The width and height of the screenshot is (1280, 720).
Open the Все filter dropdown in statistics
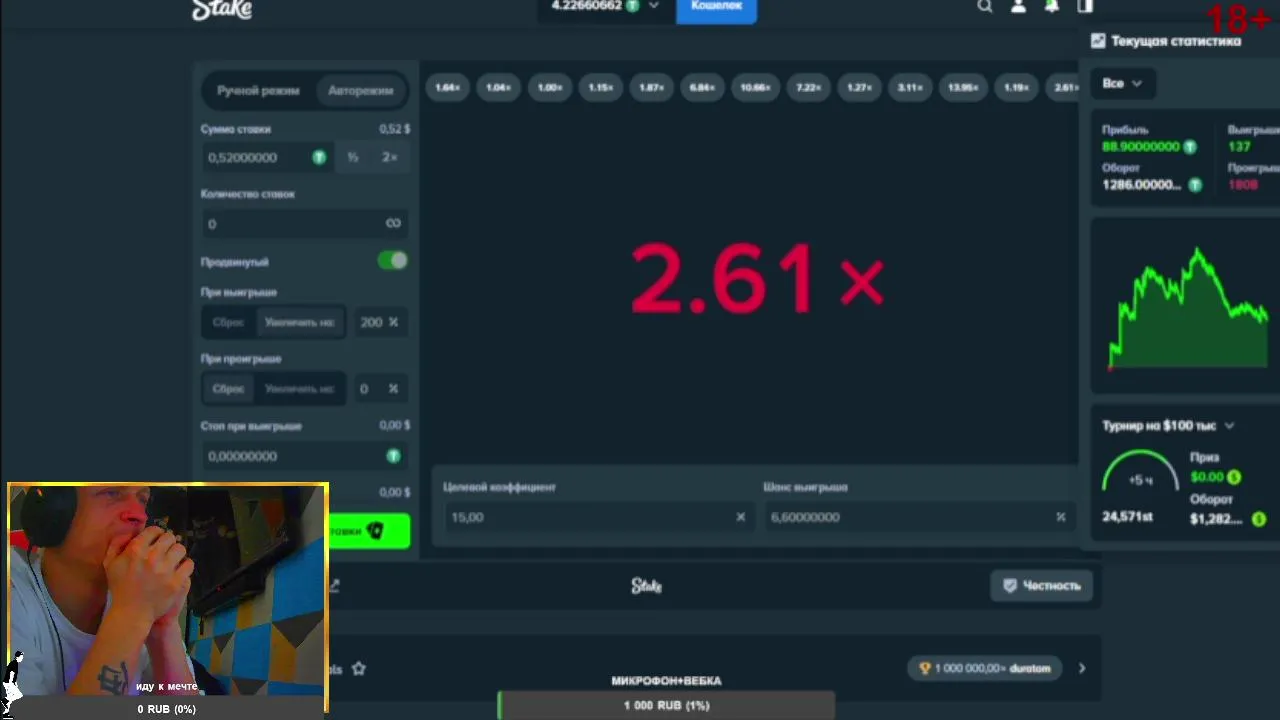point(1122,83)
